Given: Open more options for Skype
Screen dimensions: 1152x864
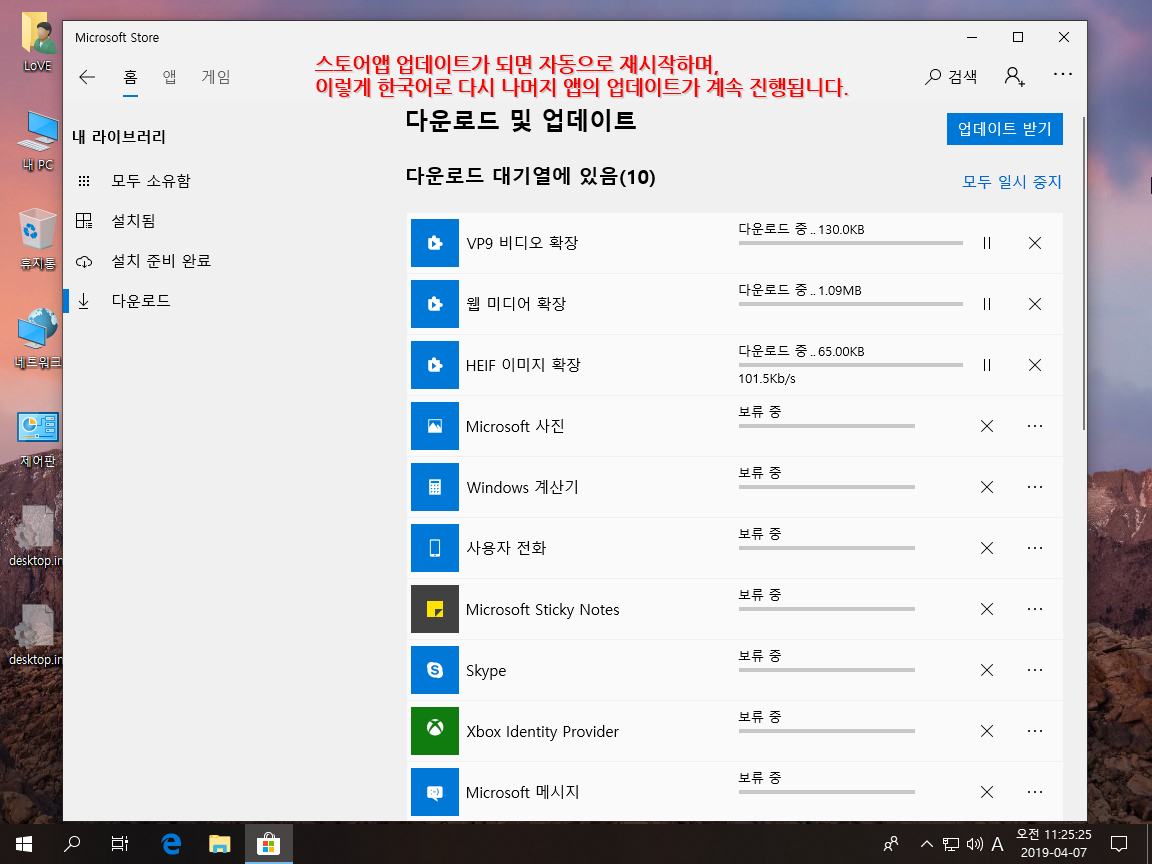Looking at the screenshot, I should 1034,670.
